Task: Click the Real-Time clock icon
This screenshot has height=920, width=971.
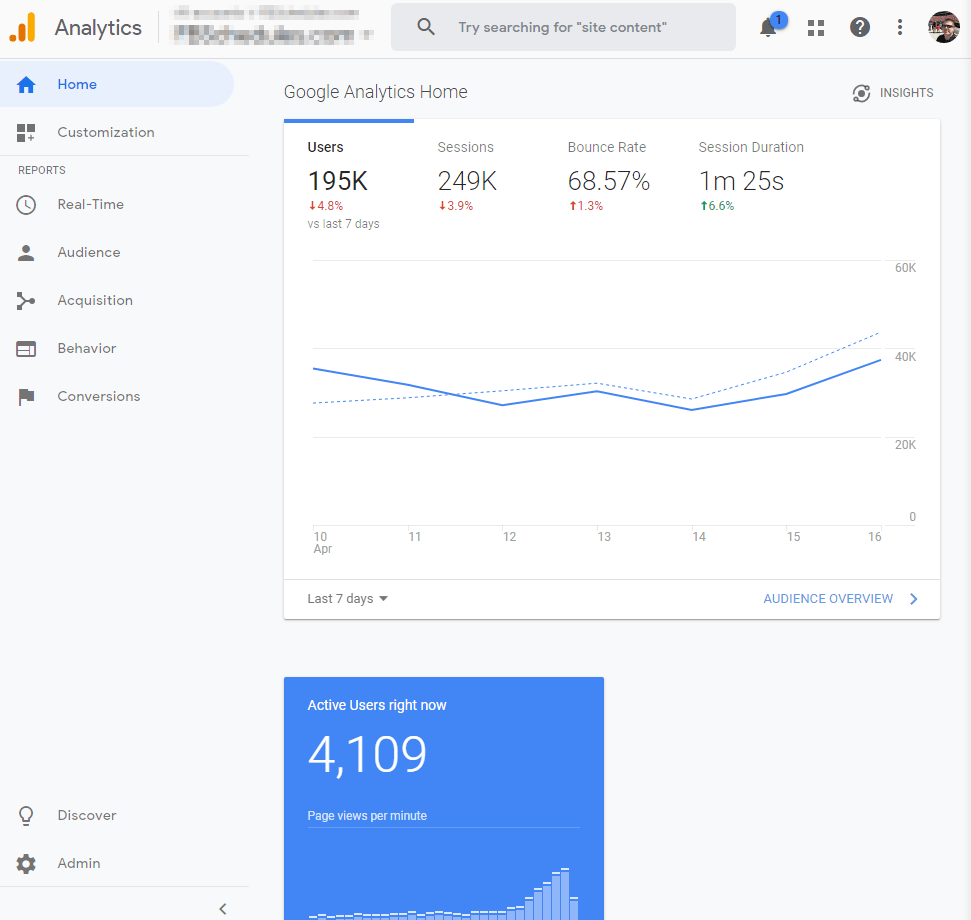Action: [x=26, y=205]
